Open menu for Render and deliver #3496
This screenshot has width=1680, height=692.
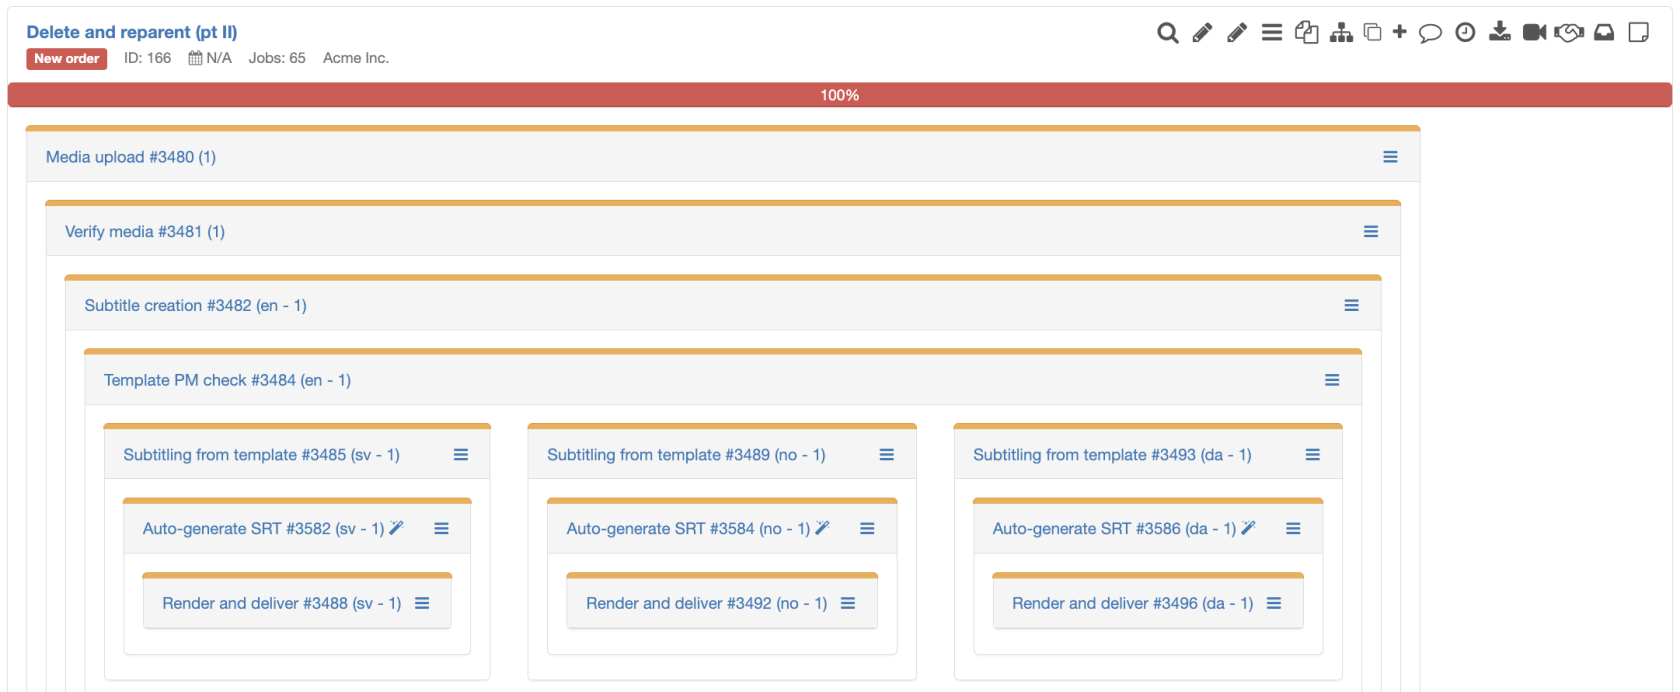click(x=1274, y=604)
